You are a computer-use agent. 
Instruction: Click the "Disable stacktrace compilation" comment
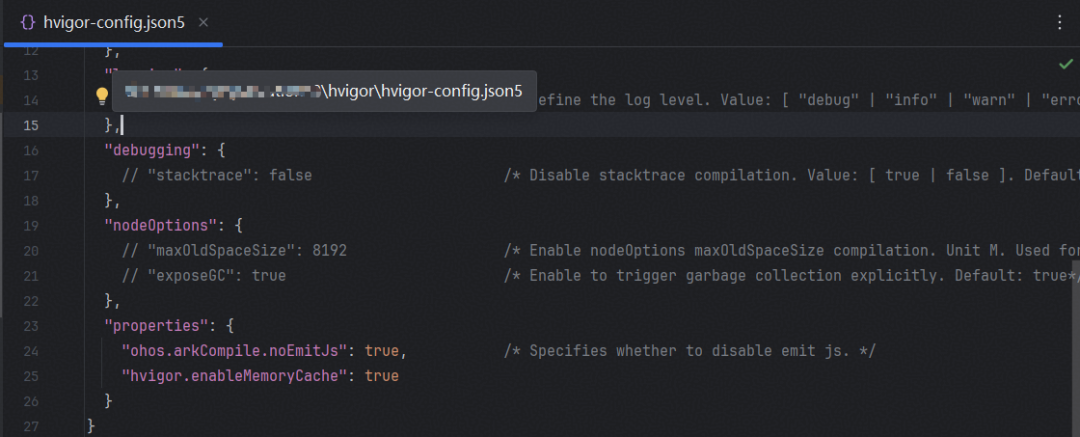click(x=791, y=175)
